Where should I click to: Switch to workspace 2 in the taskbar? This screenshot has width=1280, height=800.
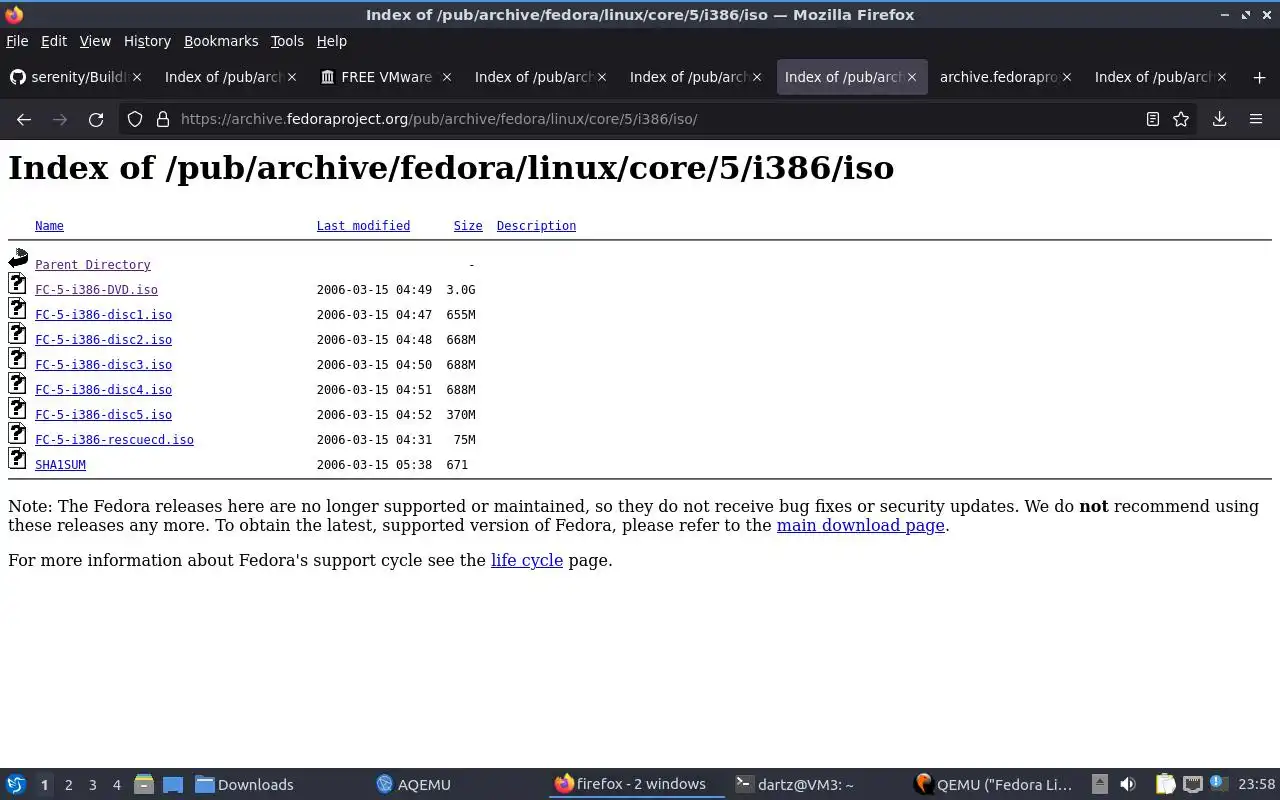click(x=68, y=785)
